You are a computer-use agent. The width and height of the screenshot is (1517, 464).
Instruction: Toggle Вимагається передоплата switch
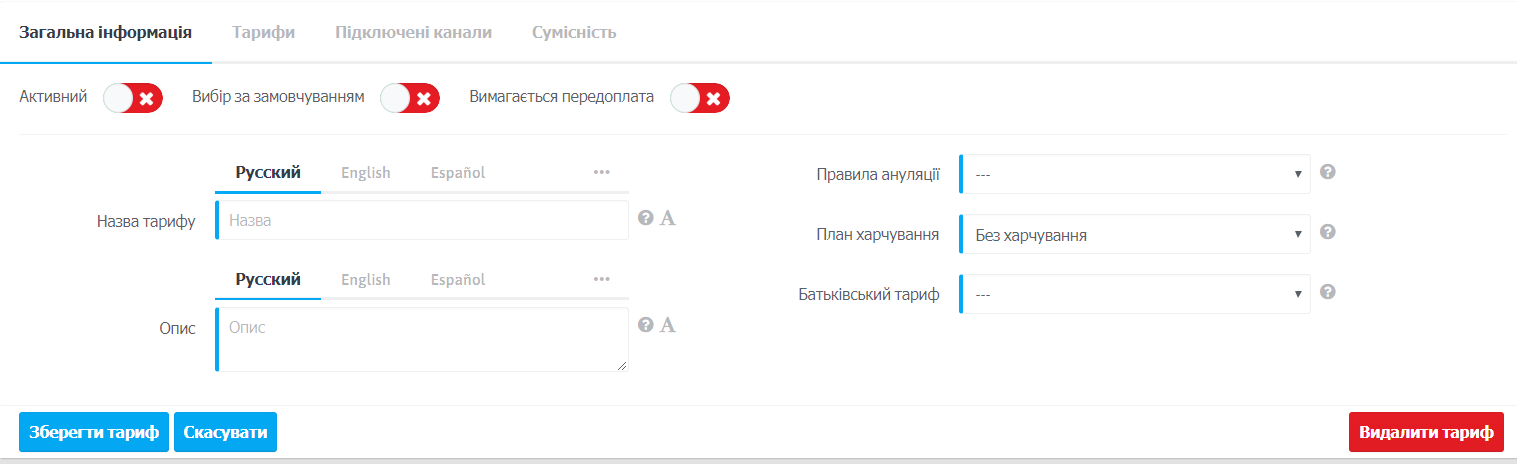pyautogui.click(x=700, y=98)
